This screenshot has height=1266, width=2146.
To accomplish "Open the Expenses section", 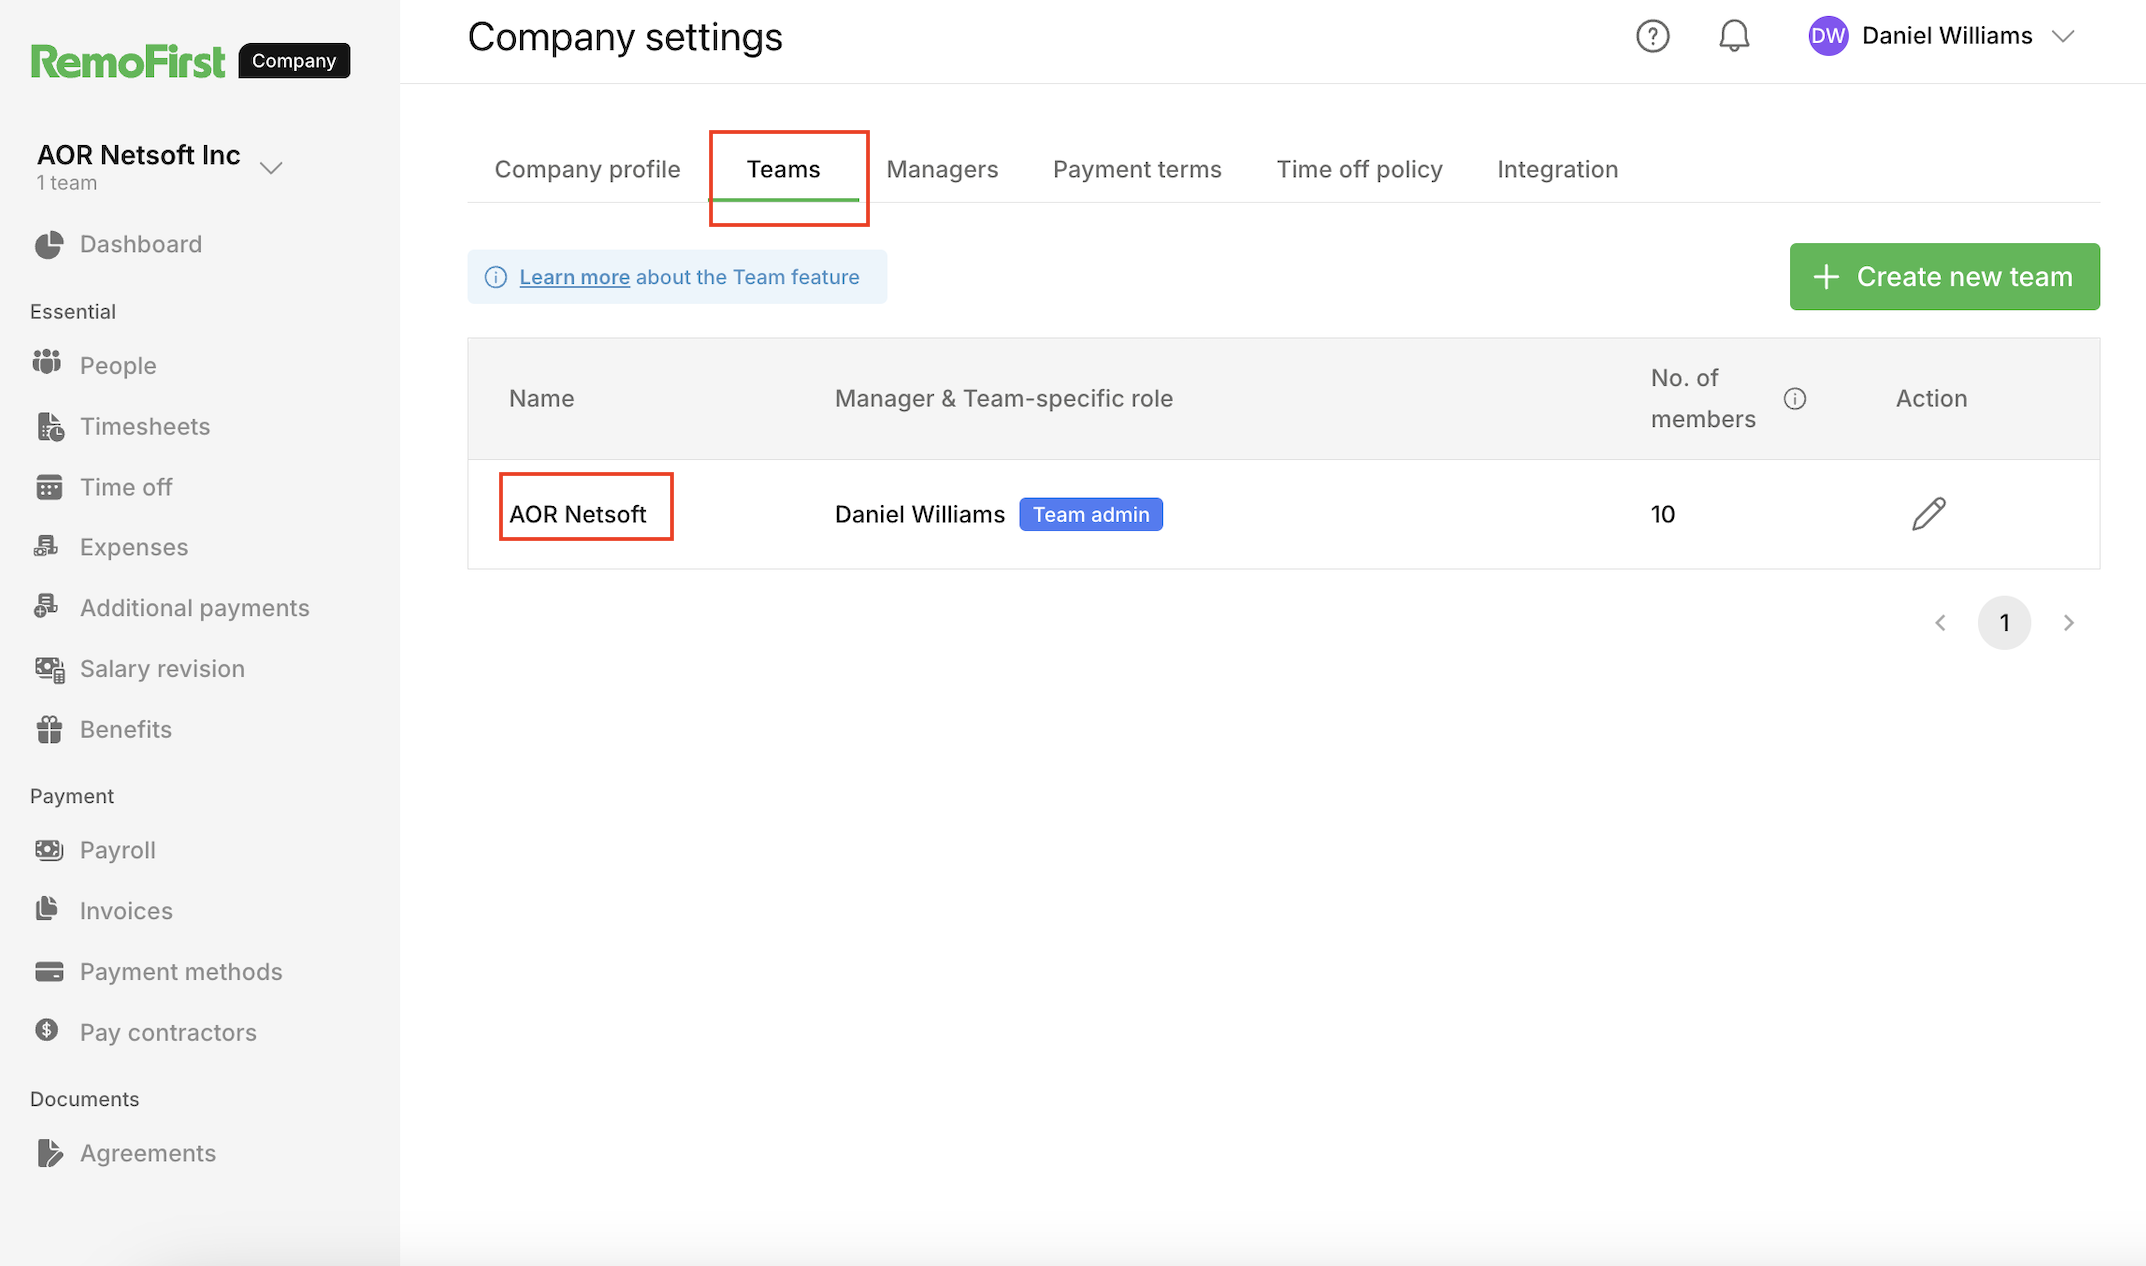I will click(134, 547).
